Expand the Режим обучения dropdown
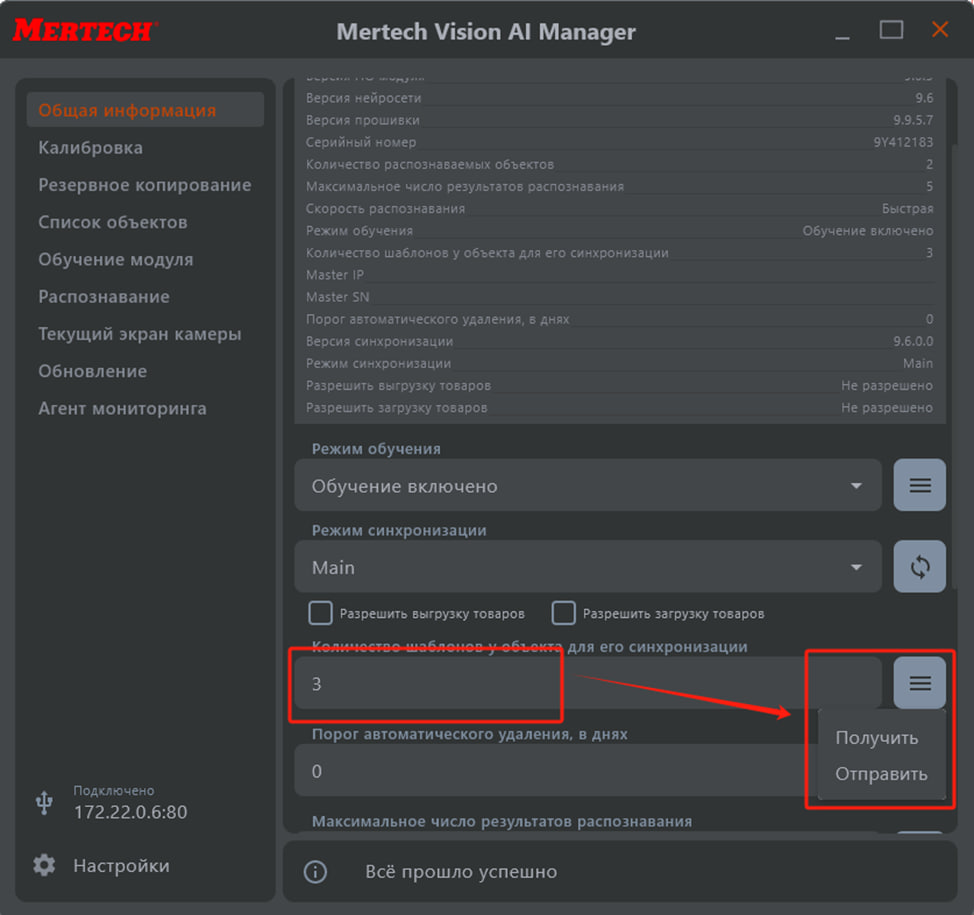 coord(588,486)
